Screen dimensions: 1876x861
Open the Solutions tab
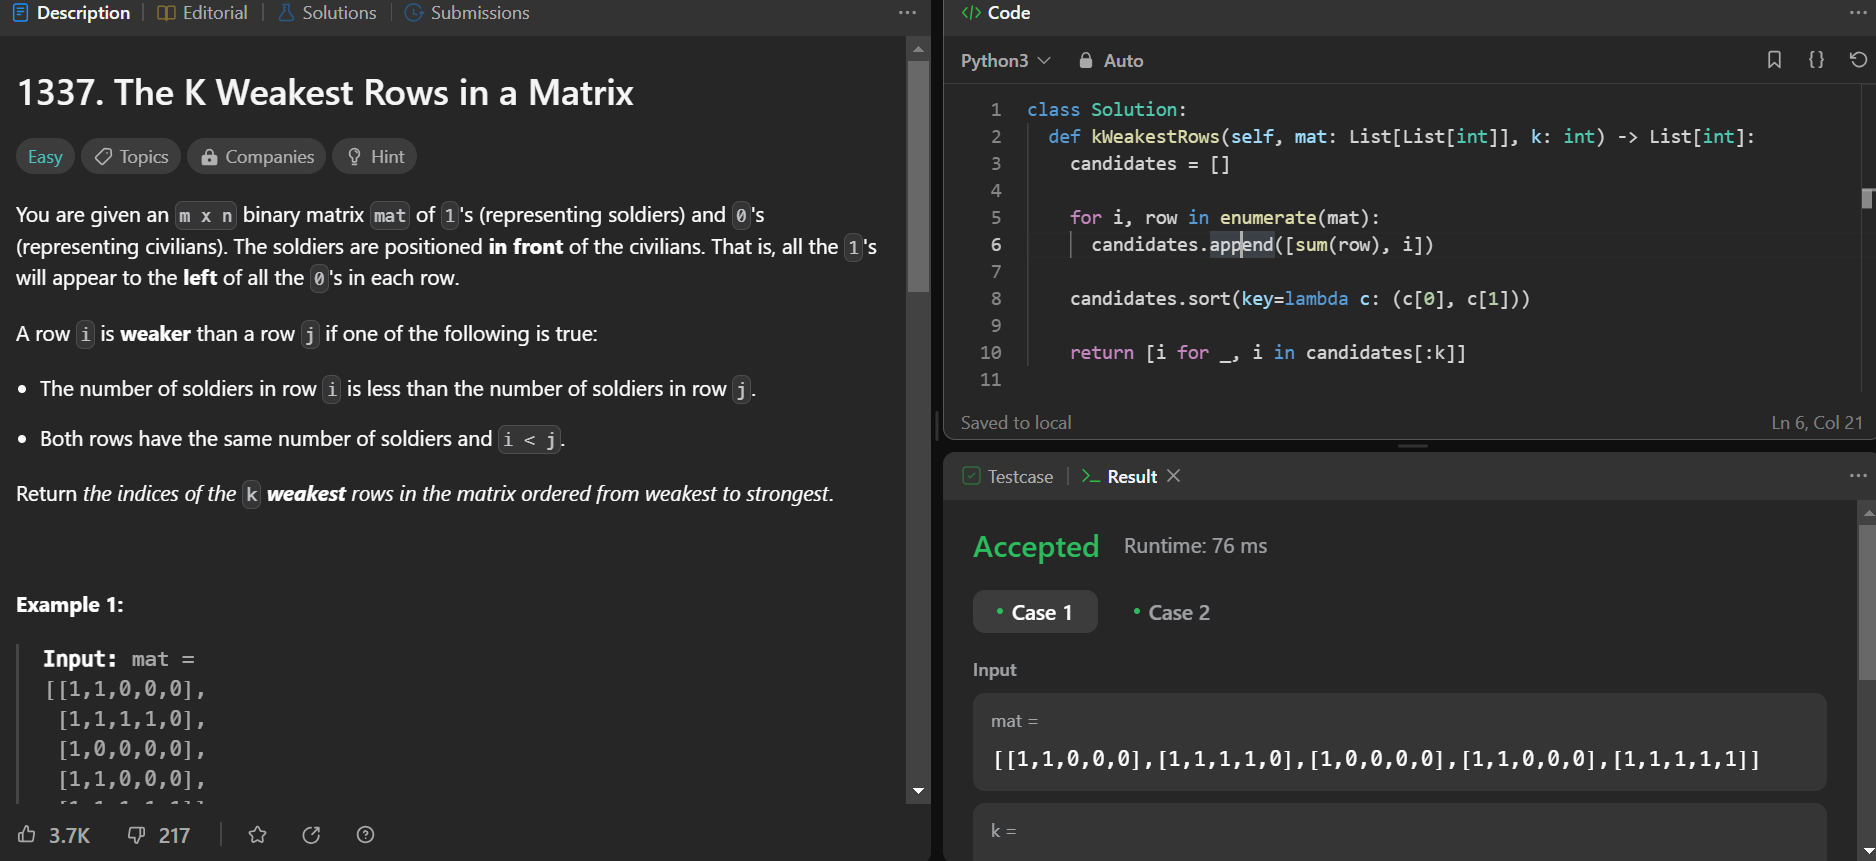tap(328, 13)
